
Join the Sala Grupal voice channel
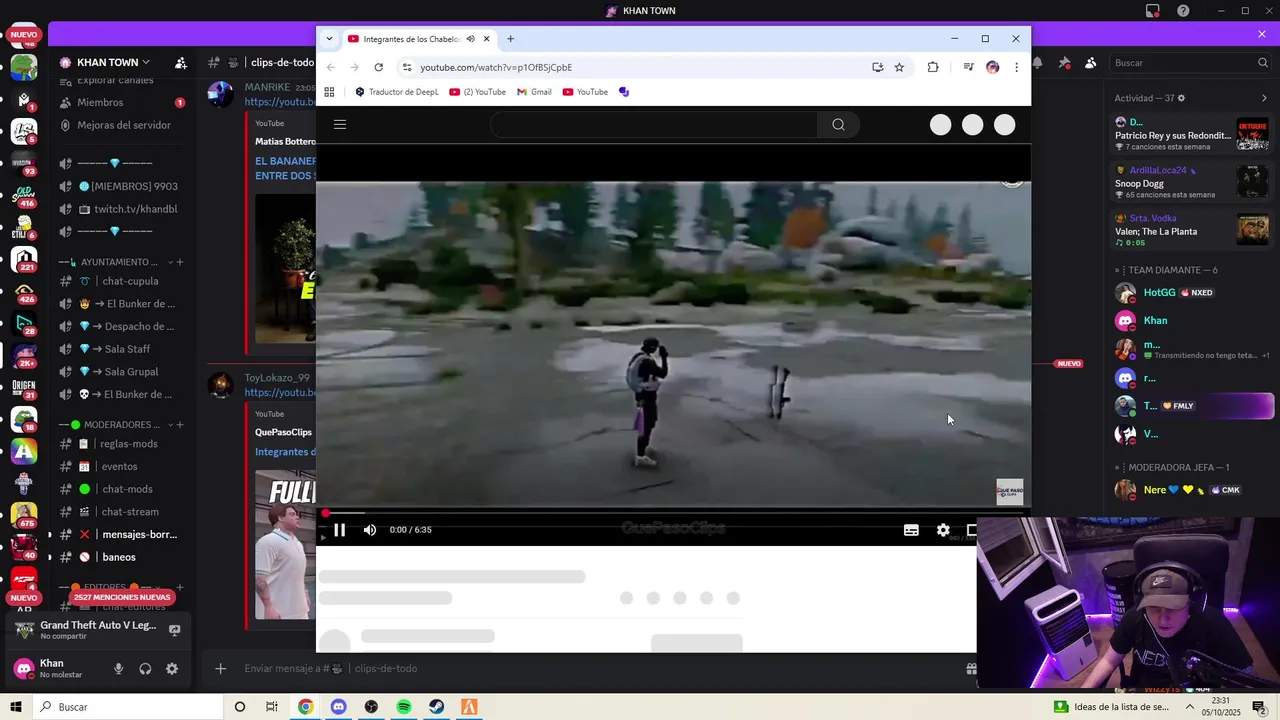pos(121,372)
